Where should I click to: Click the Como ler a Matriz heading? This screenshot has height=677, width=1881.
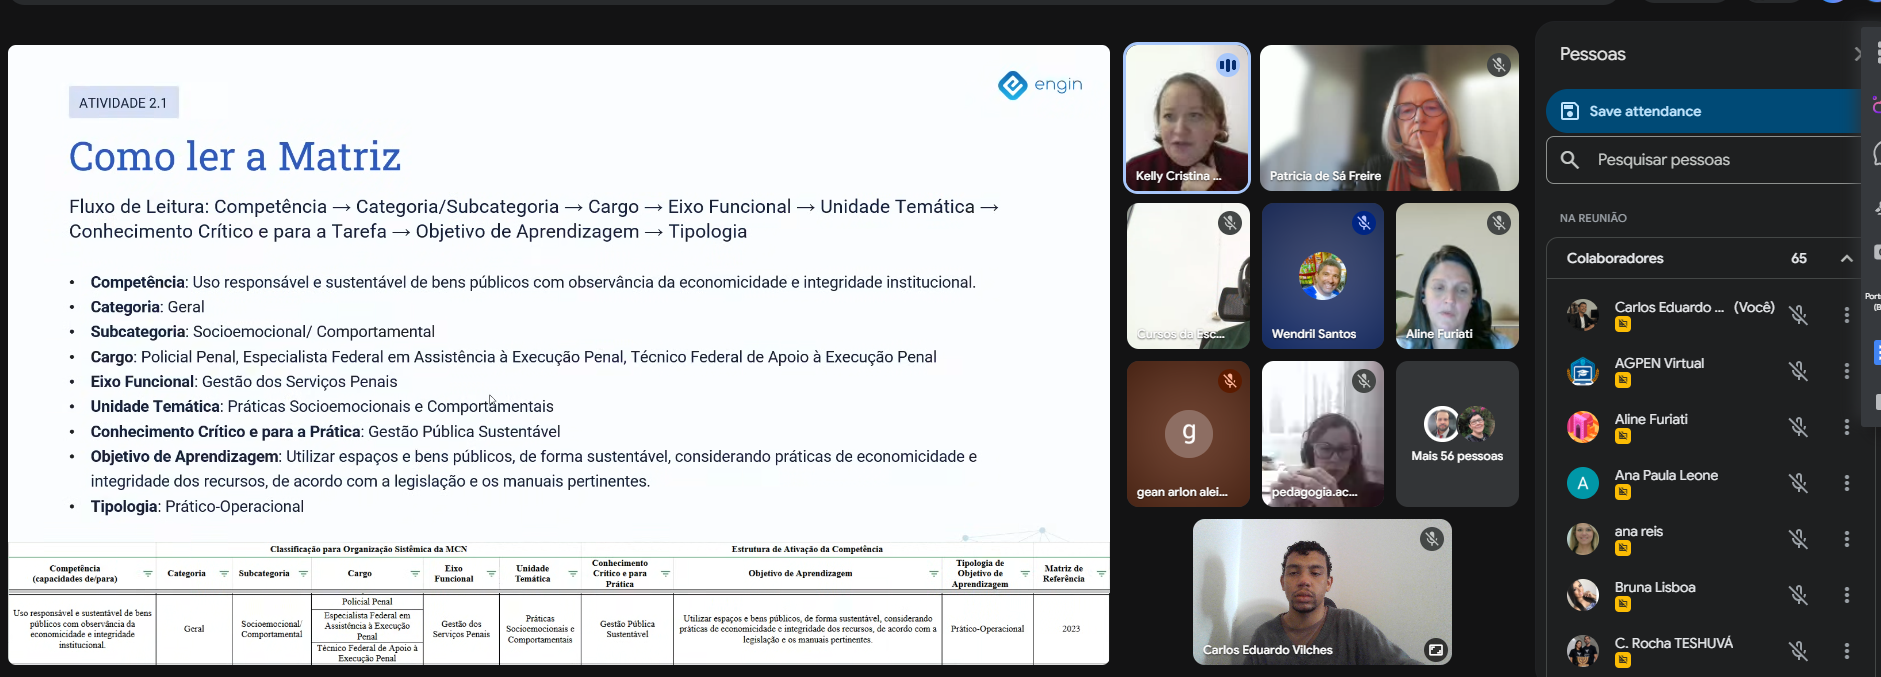tap(235, 156)
